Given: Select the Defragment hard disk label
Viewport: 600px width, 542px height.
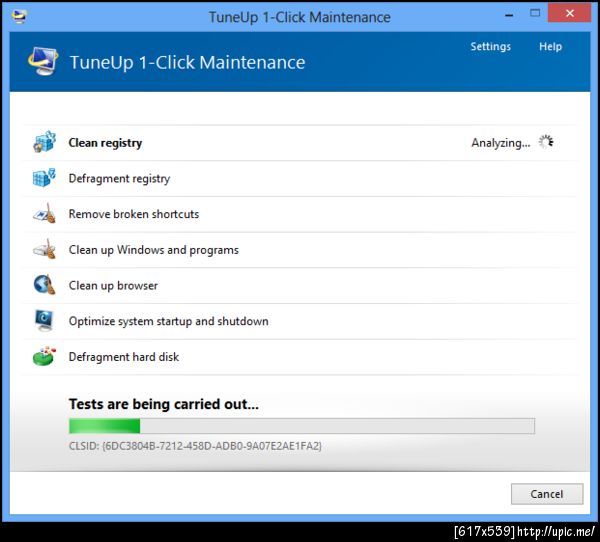Looking at the screenshot, I should [124, 357].
